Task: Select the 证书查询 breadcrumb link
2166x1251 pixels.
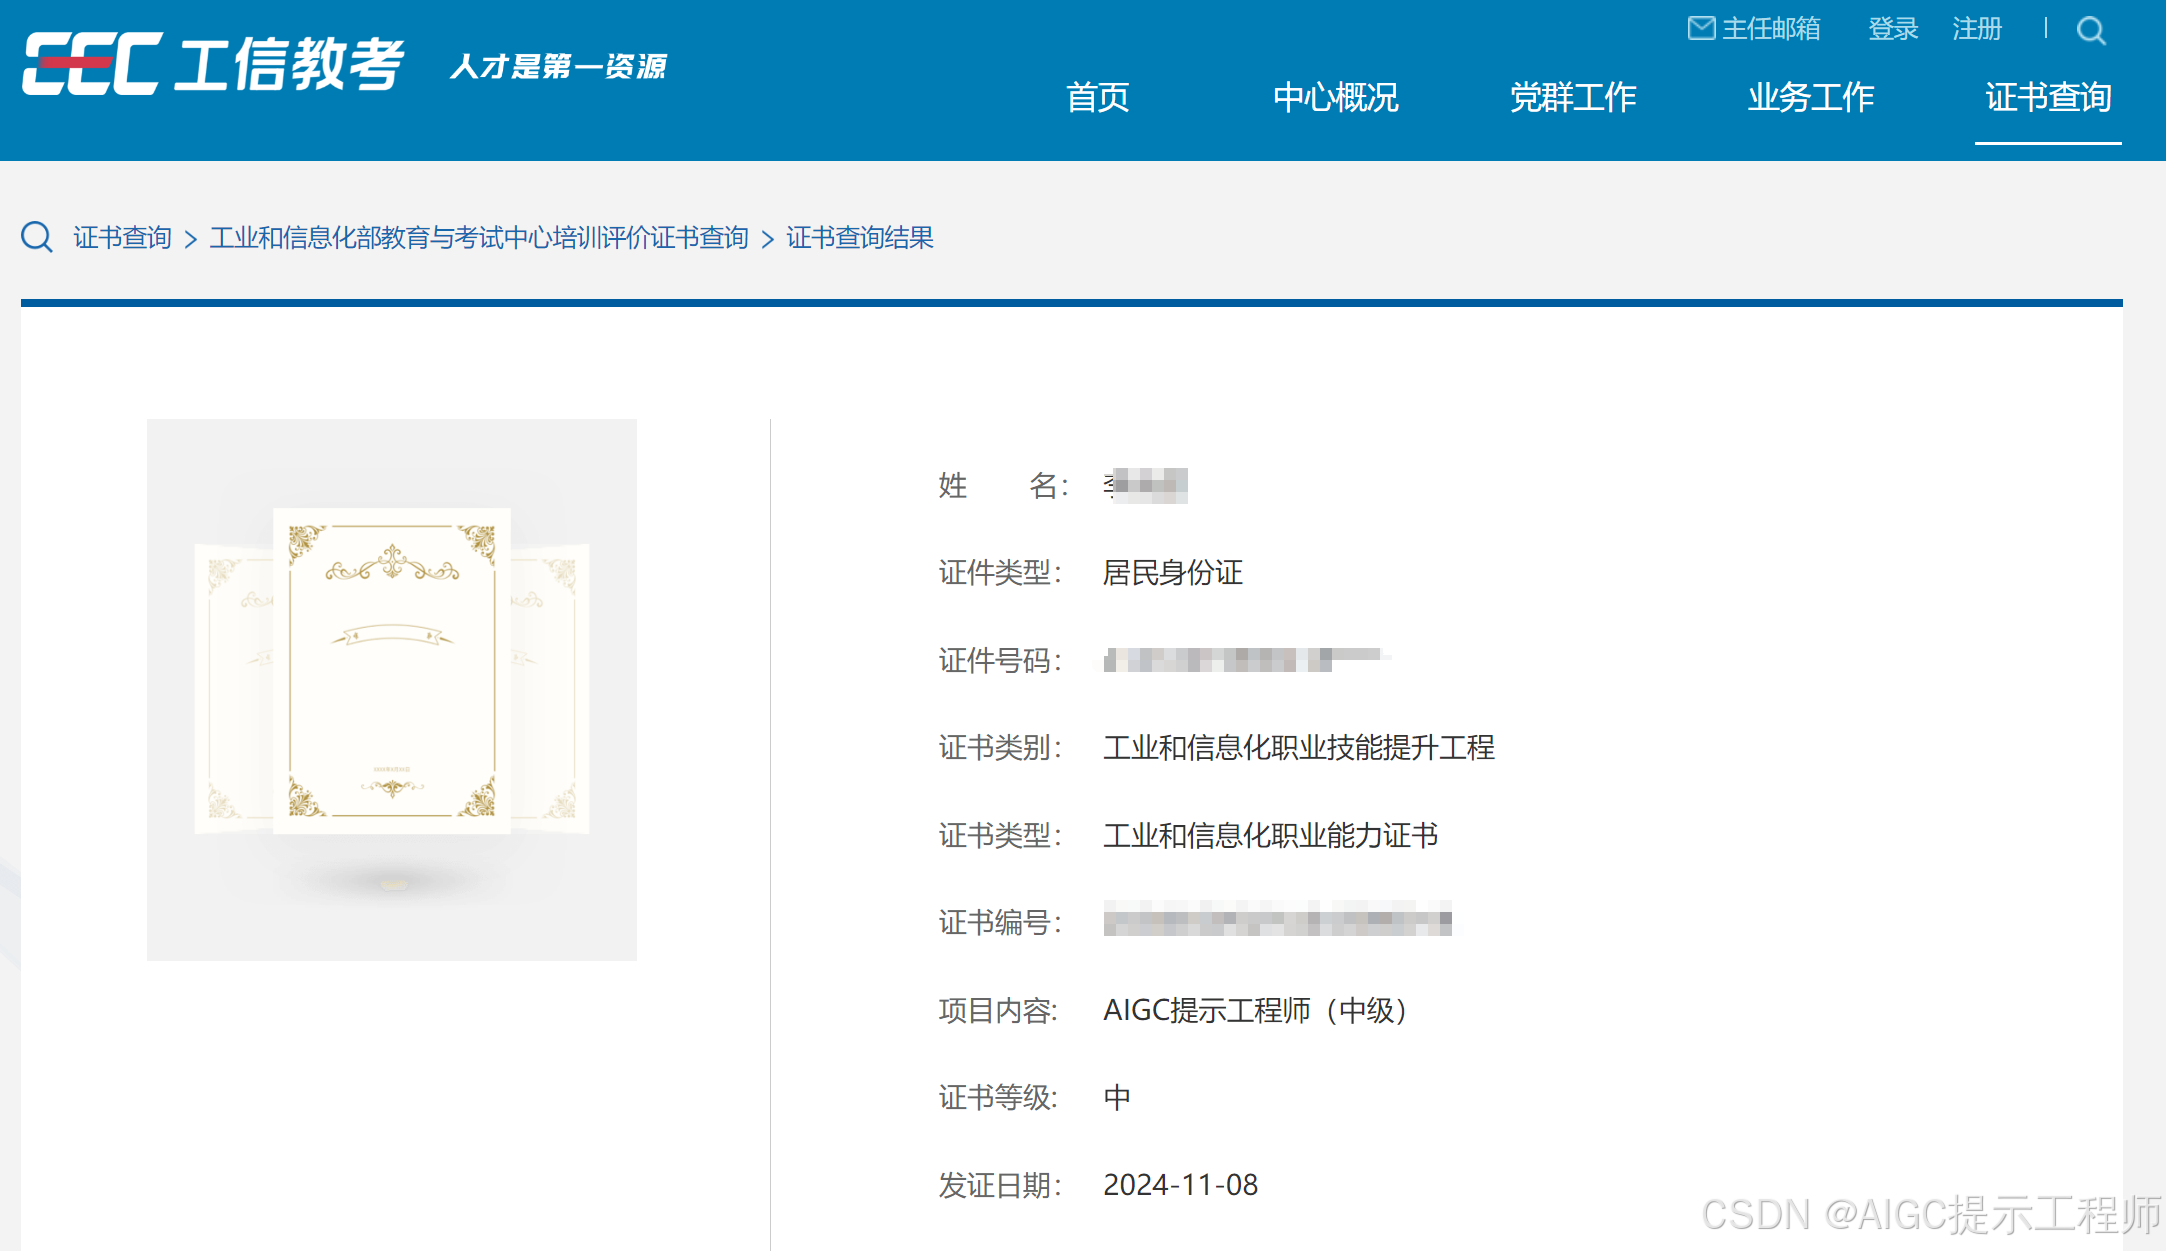Action: point(122,237)
